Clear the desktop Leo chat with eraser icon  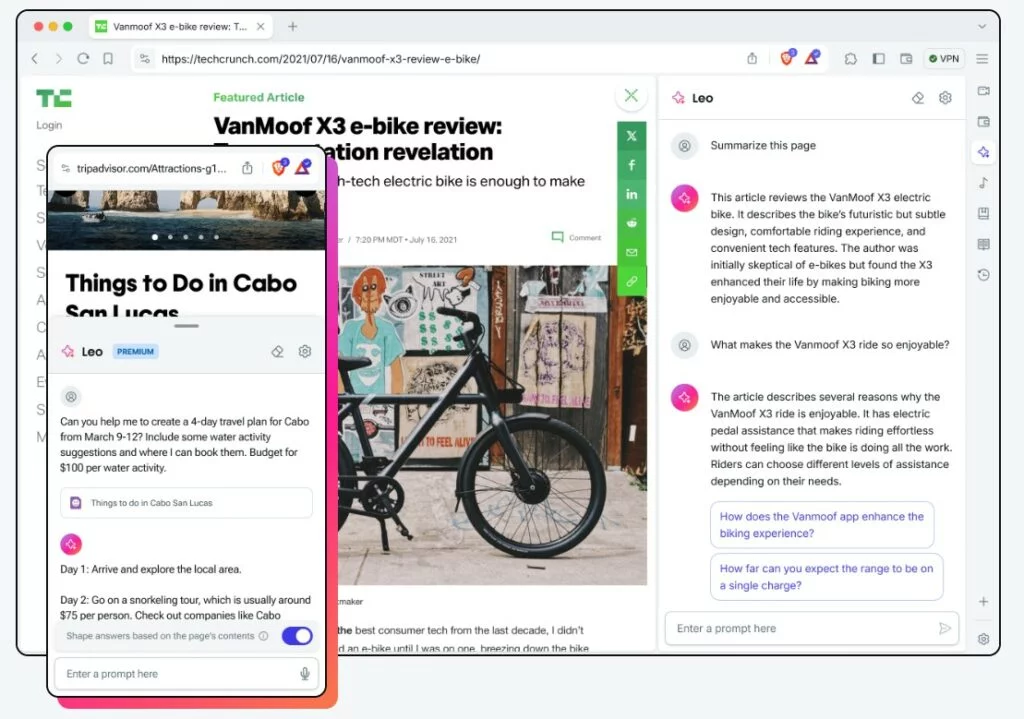[918, 98]
